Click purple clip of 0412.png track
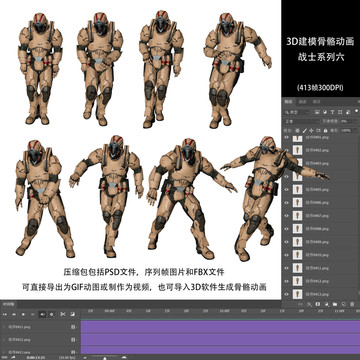 pyautogui.click(x=220, y=339)
